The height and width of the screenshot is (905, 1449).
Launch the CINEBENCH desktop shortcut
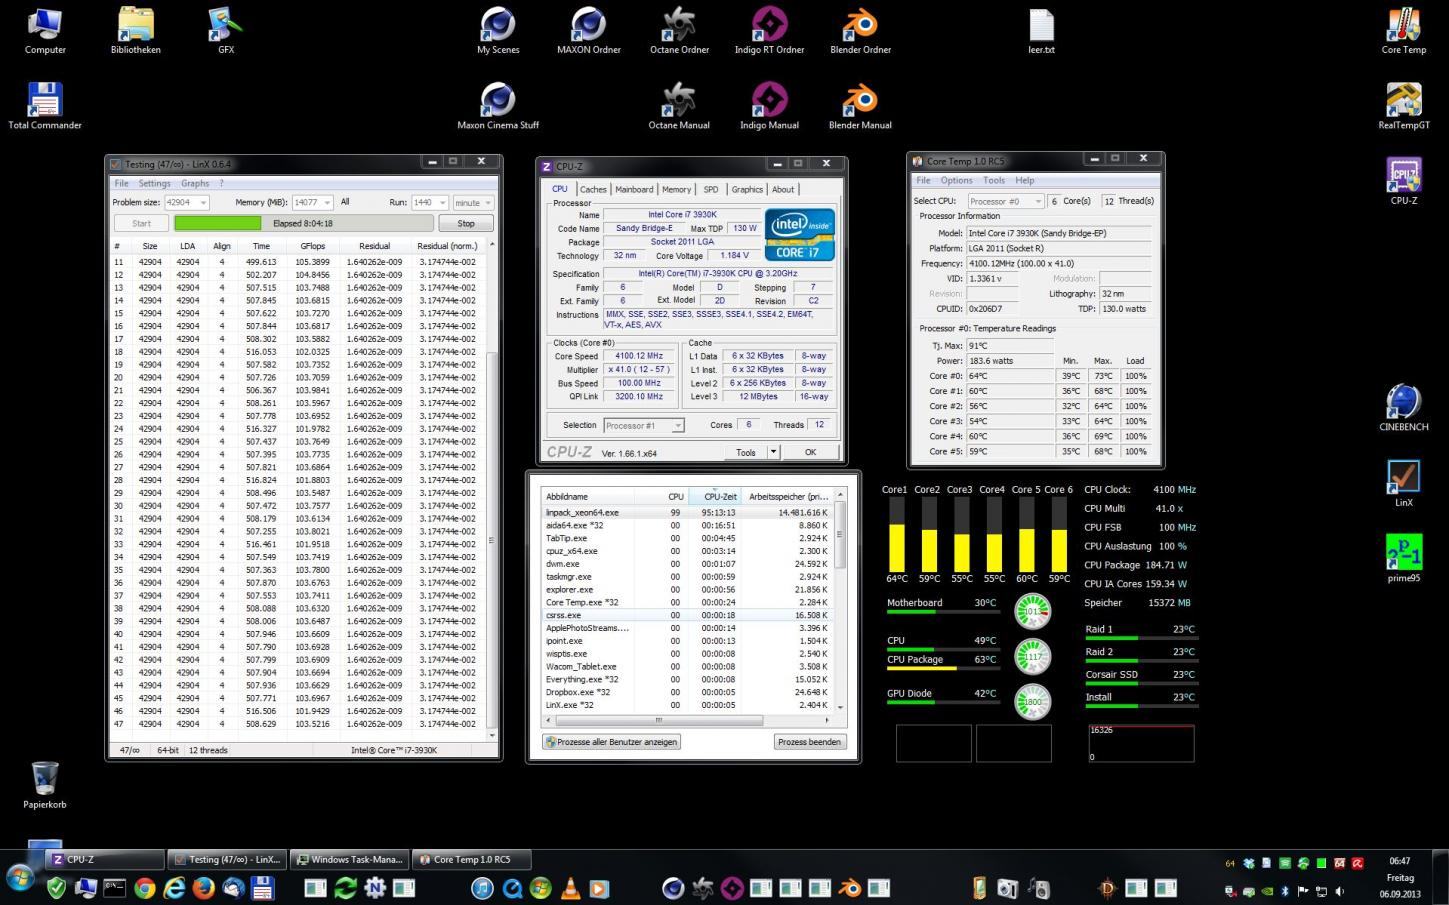tap(1403, 408)
